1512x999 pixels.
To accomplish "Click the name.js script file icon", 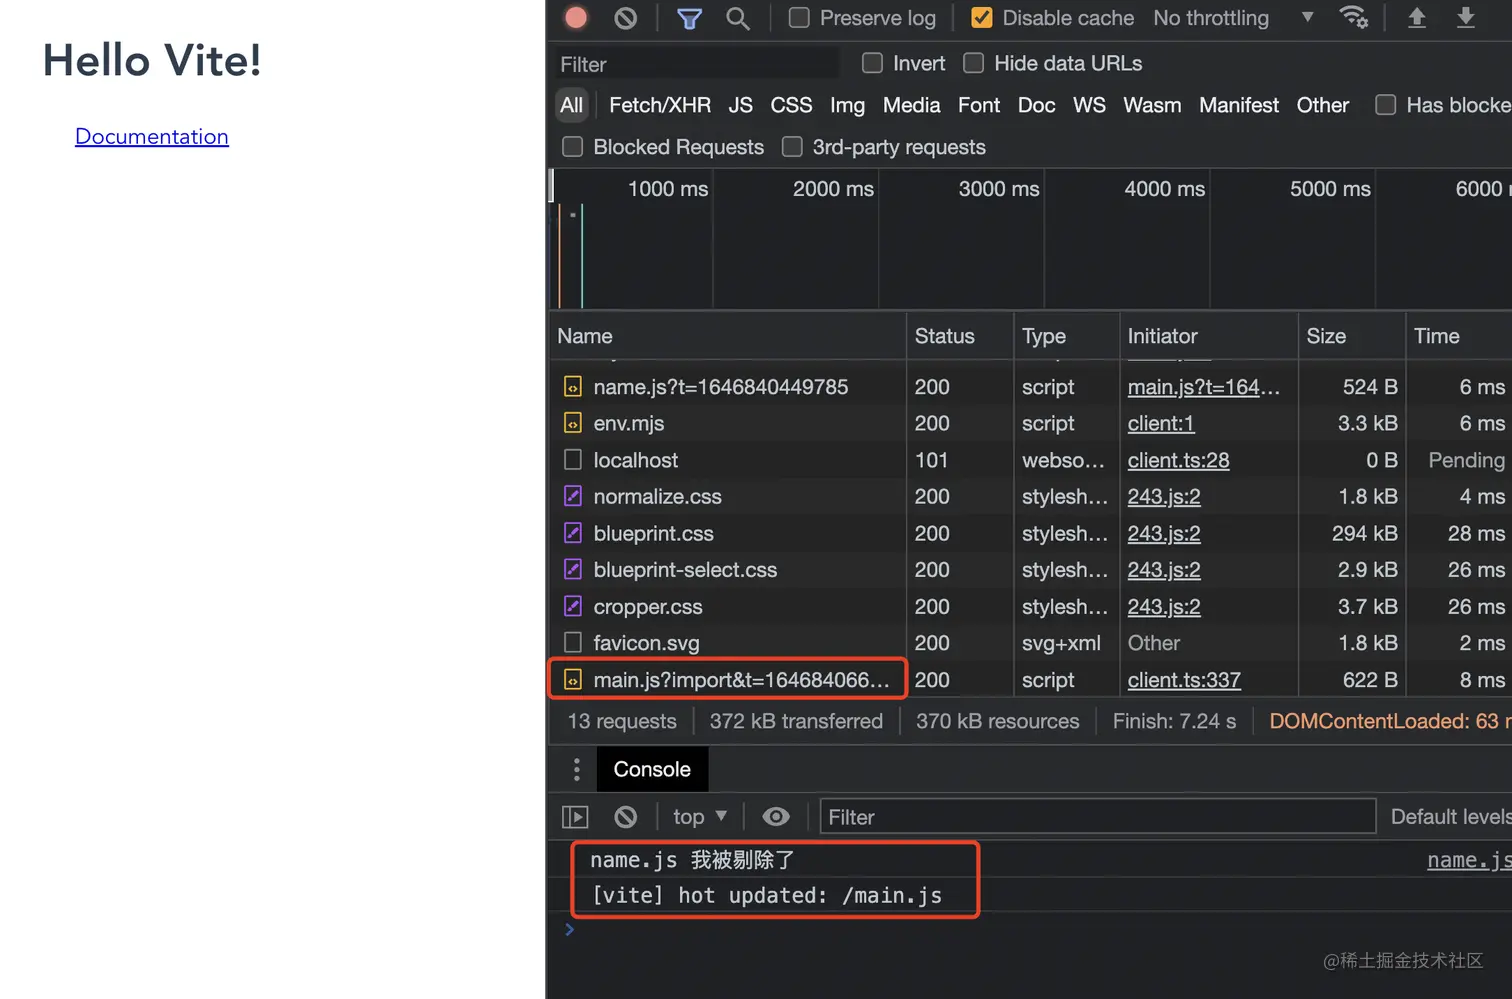I will pyautogui.click(x=573, y=387).
